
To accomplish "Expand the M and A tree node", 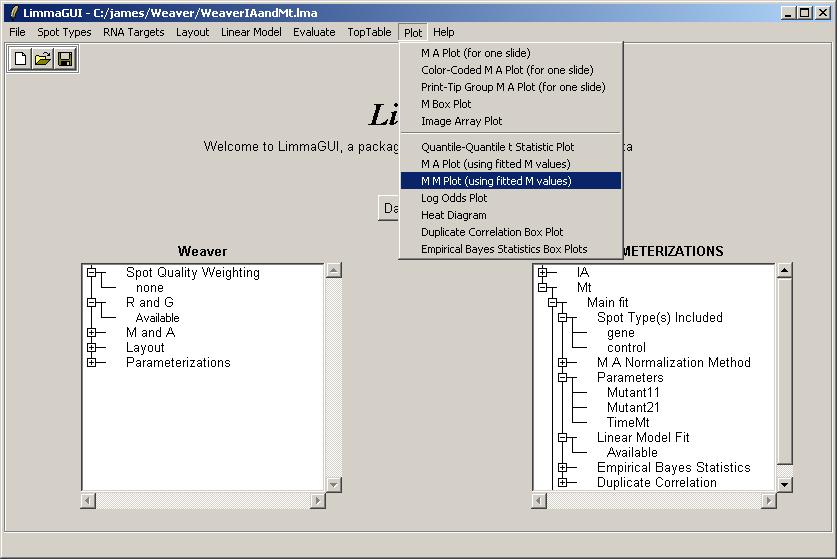I will (91, 332).
